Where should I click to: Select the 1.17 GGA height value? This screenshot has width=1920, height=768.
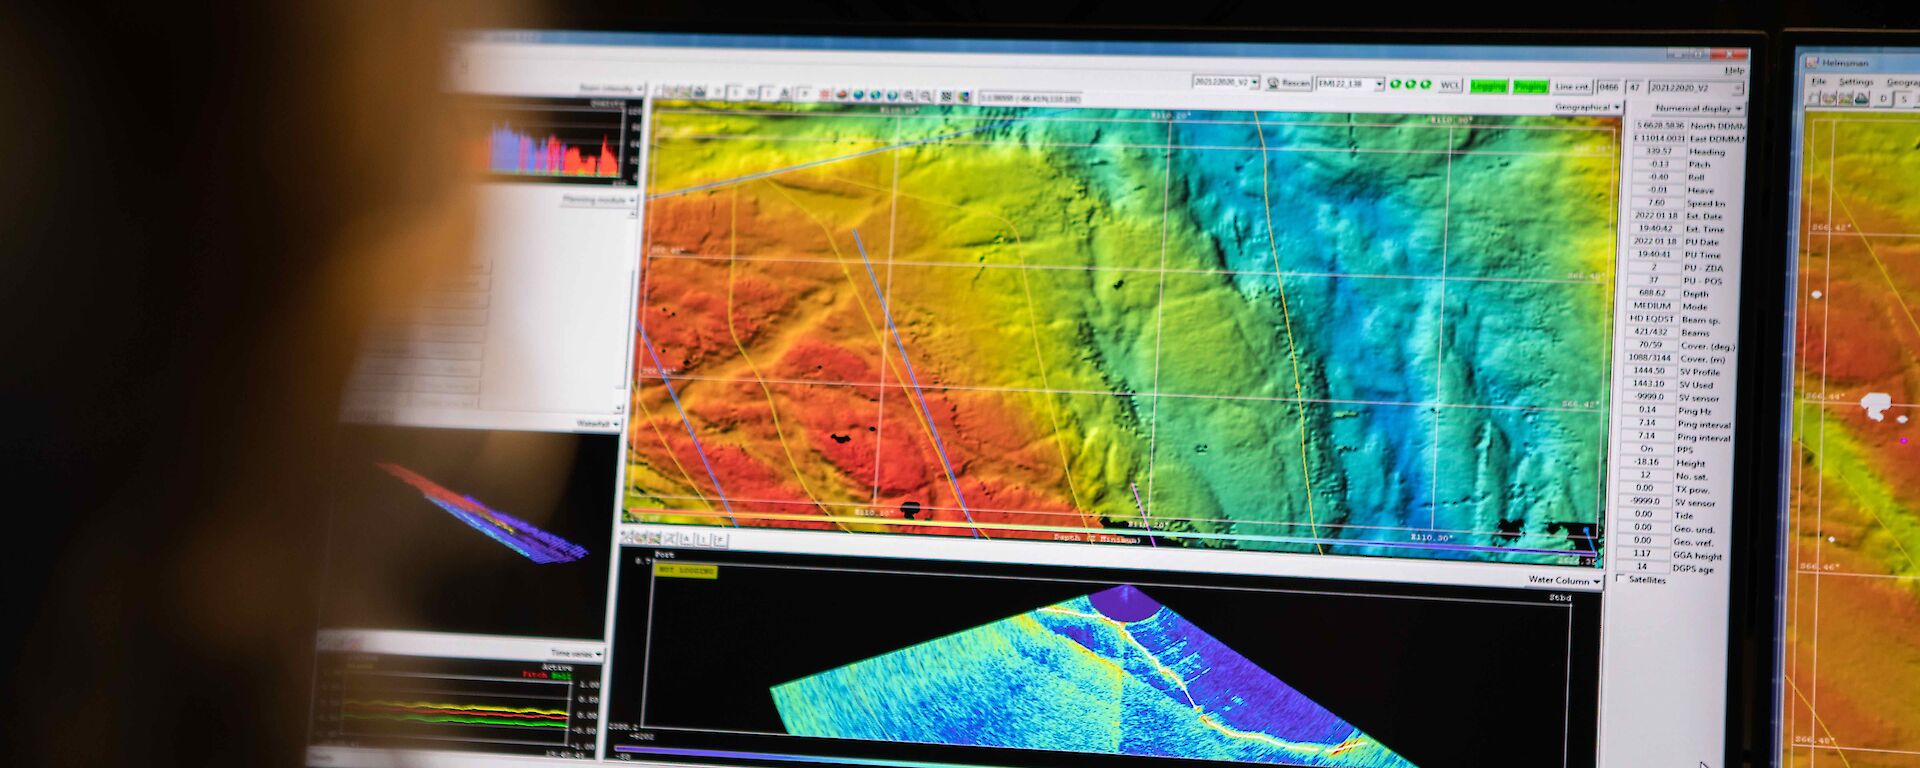(x=1642, y=553)
